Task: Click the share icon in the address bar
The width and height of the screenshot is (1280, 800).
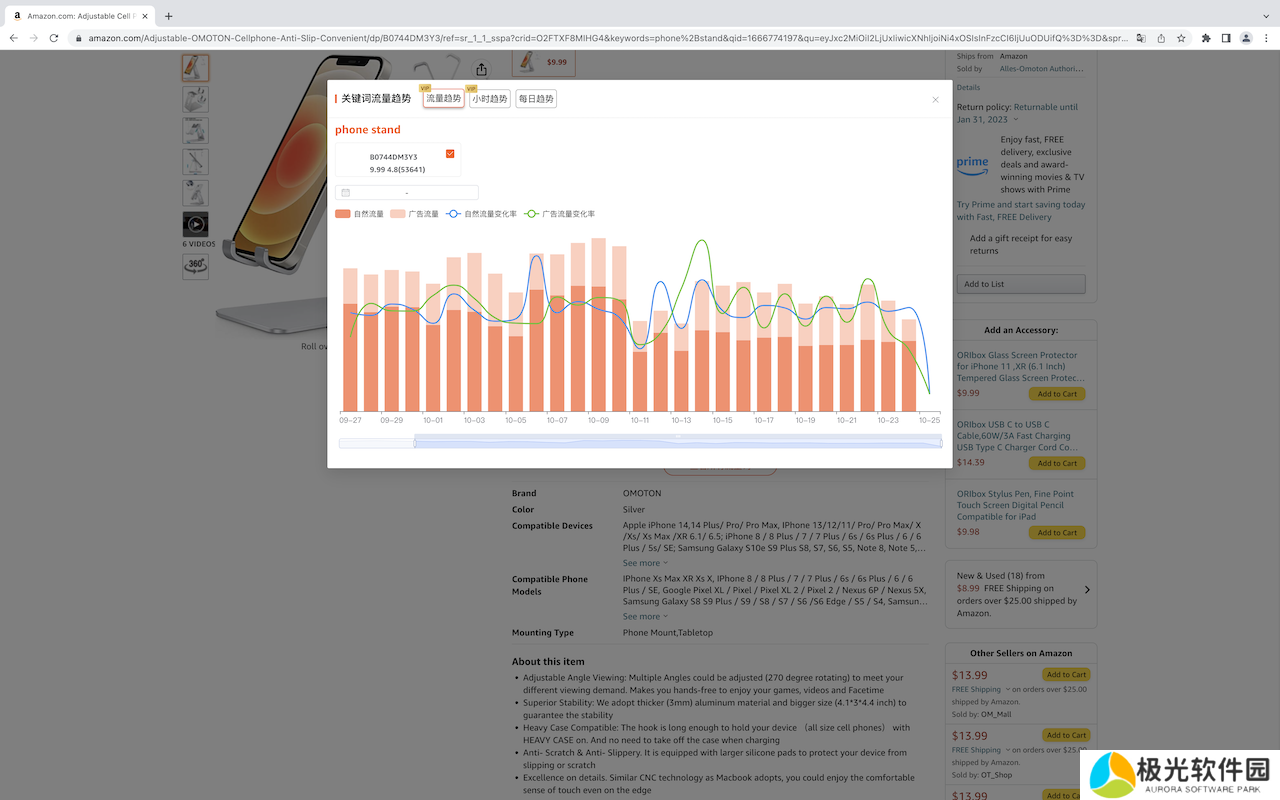Action: click(1160, 38)
